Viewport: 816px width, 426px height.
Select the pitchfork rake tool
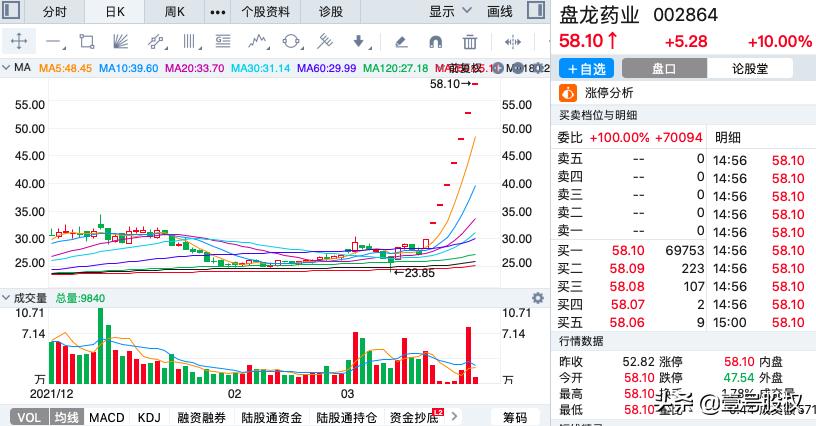(x=325, y=42)
